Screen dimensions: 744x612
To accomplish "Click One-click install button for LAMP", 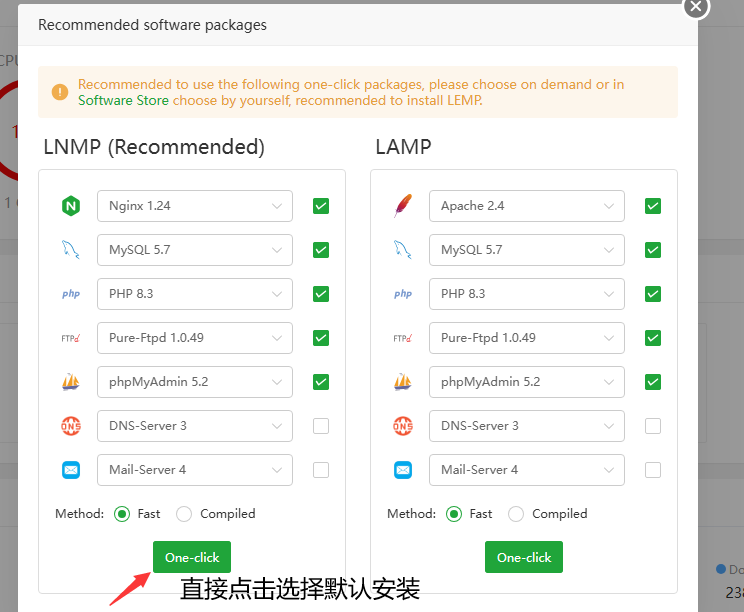I will 524,557.
